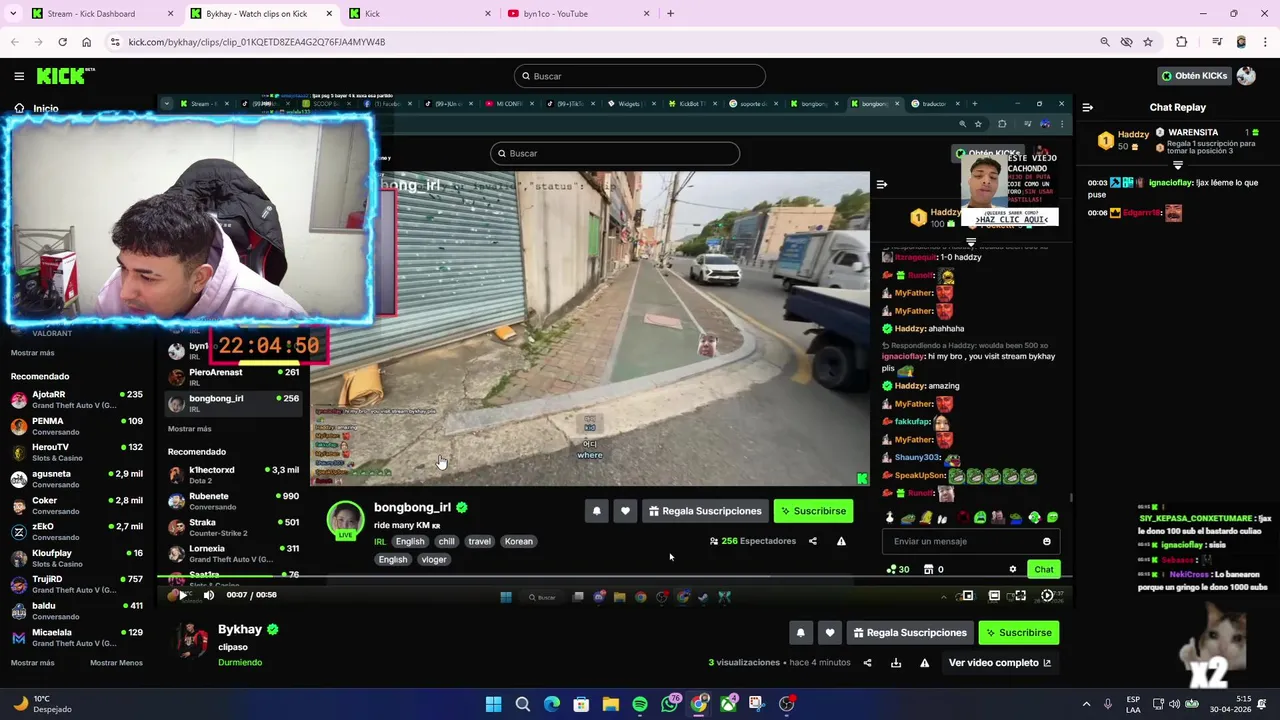Open the Chrome three-dot menu
This screenshot has height=720, width=1280.
[x=1264, y=42]
